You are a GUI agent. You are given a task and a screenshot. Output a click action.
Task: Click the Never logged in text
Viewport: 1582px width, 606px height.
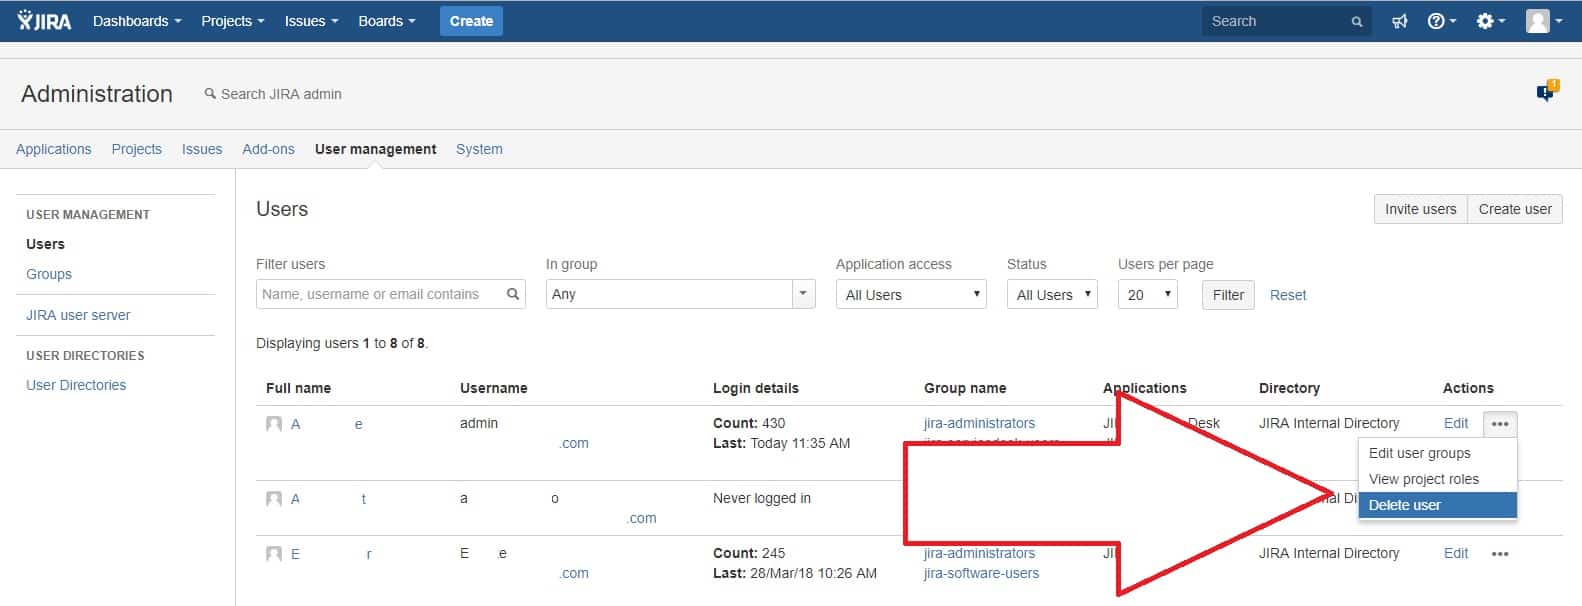point(762,498)
